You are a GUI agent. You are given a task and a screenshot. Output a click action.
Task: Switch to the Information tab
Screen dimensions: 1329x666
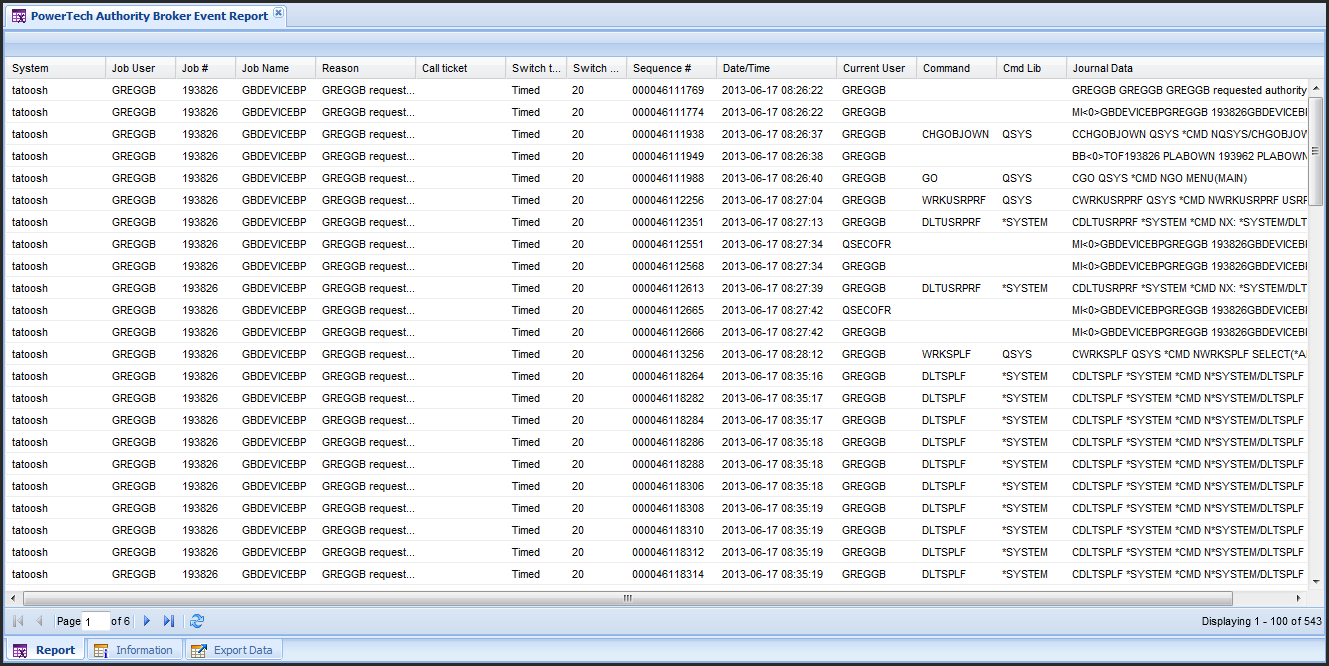[x=134, y=650]
